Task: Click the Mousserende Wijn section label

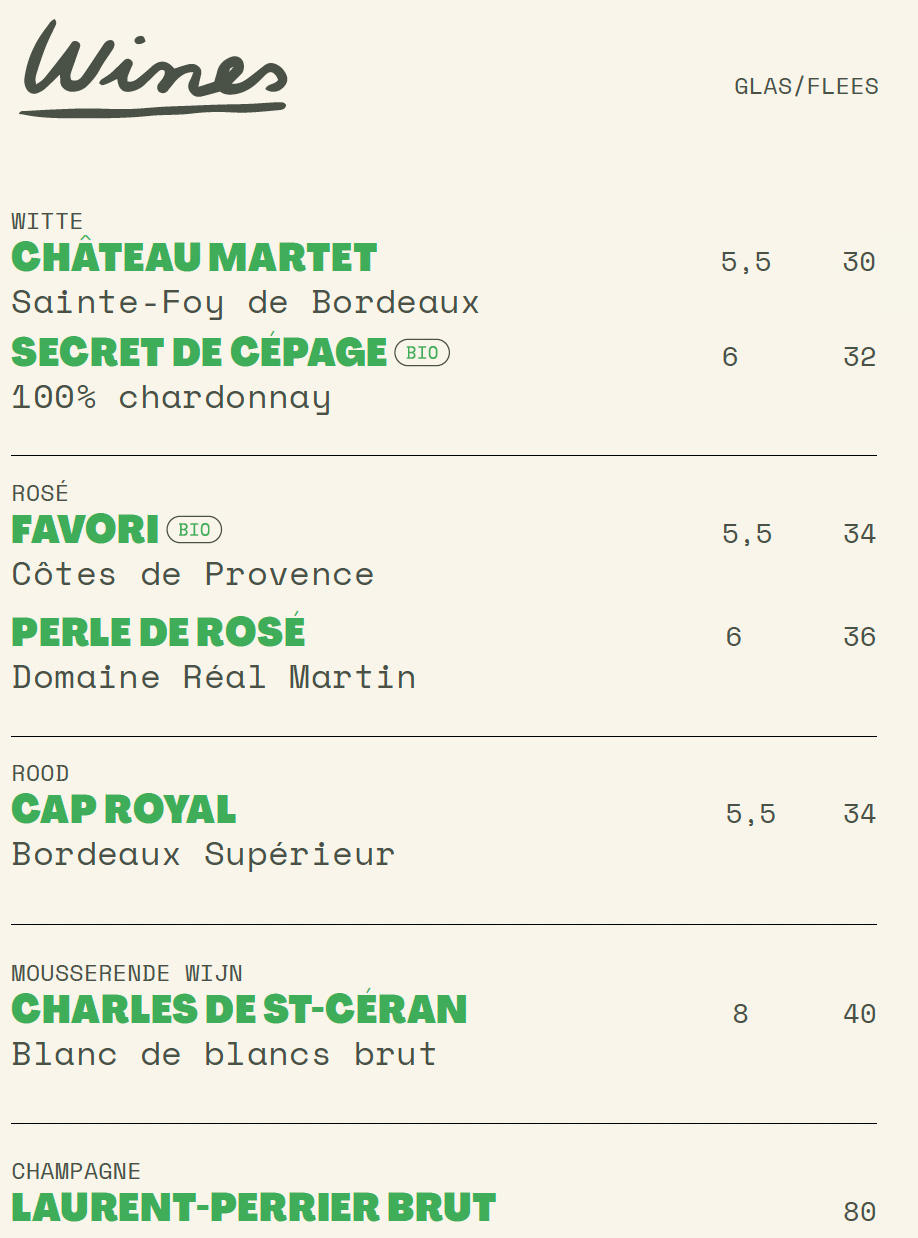Action: [127, 973]
